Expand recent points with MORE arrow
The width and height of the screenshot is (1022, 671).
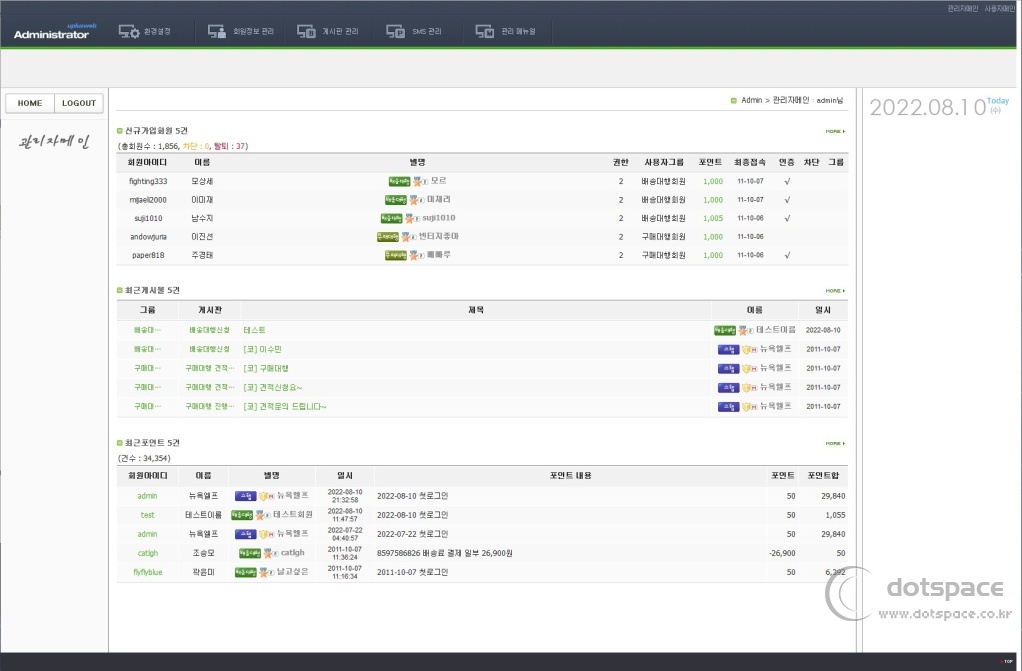tap(835, 443)
